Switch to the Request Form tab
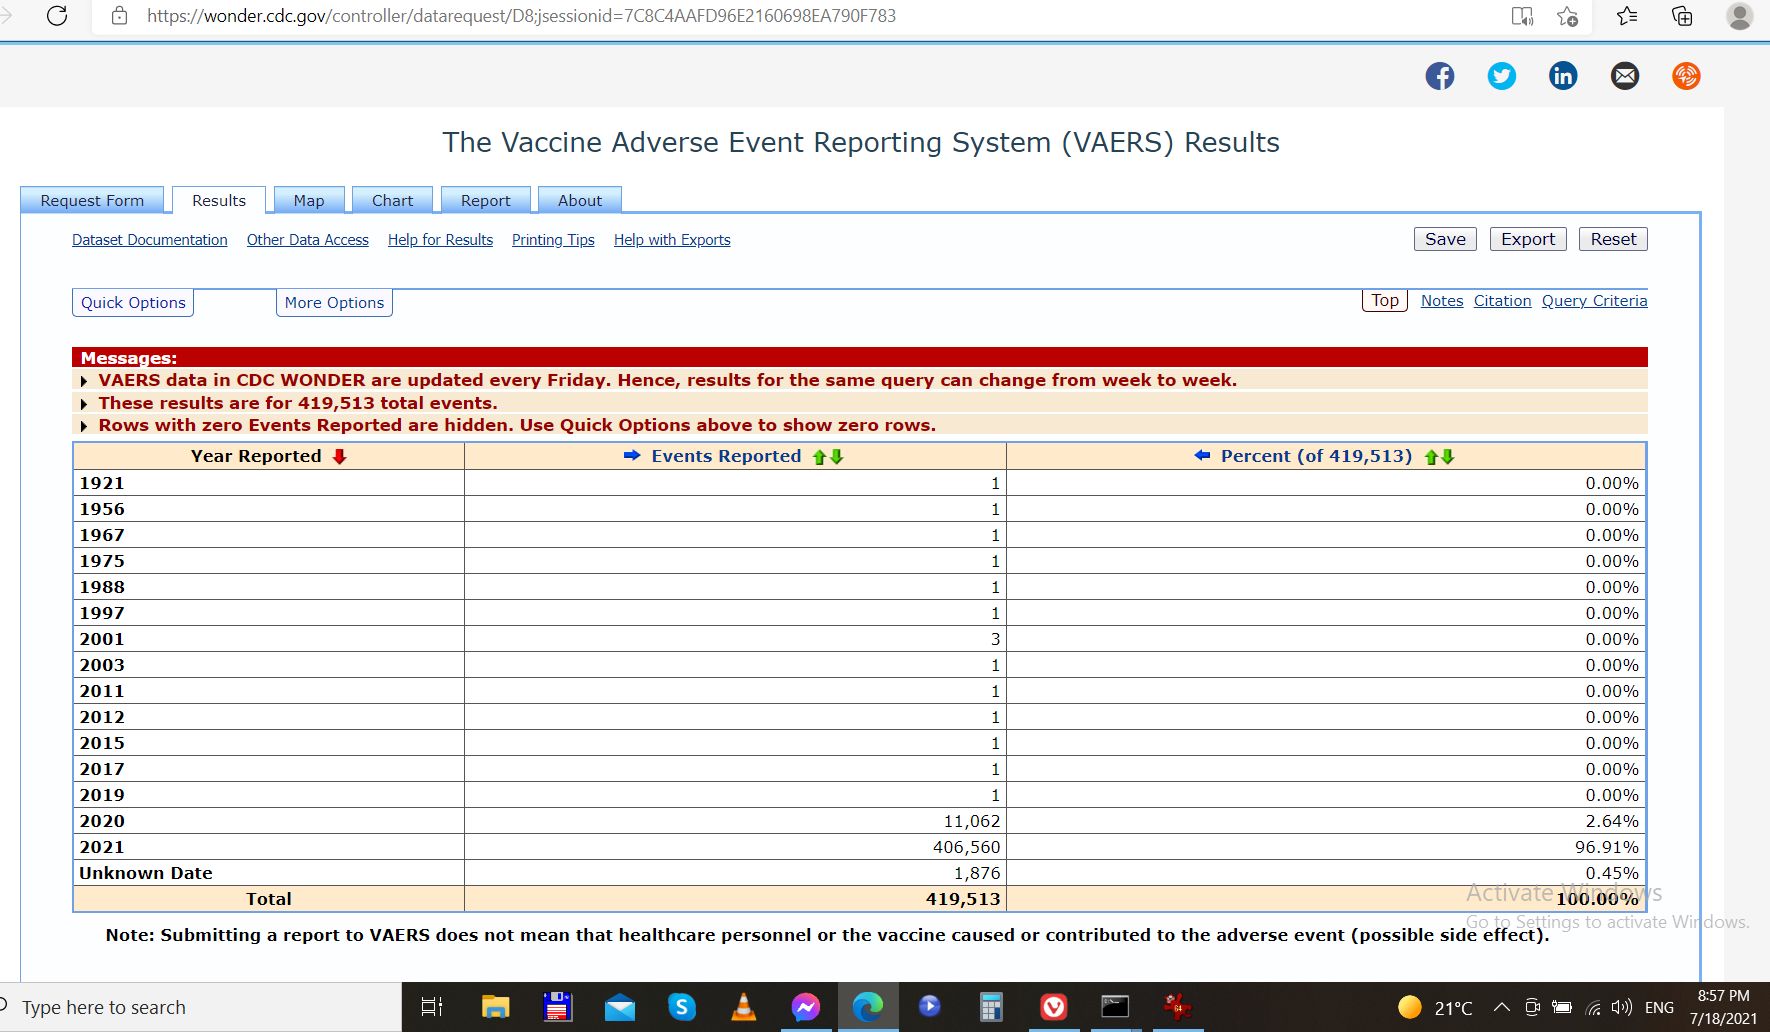The width and height of the screenshot is (1770, 1032). [x=92, y=200]
